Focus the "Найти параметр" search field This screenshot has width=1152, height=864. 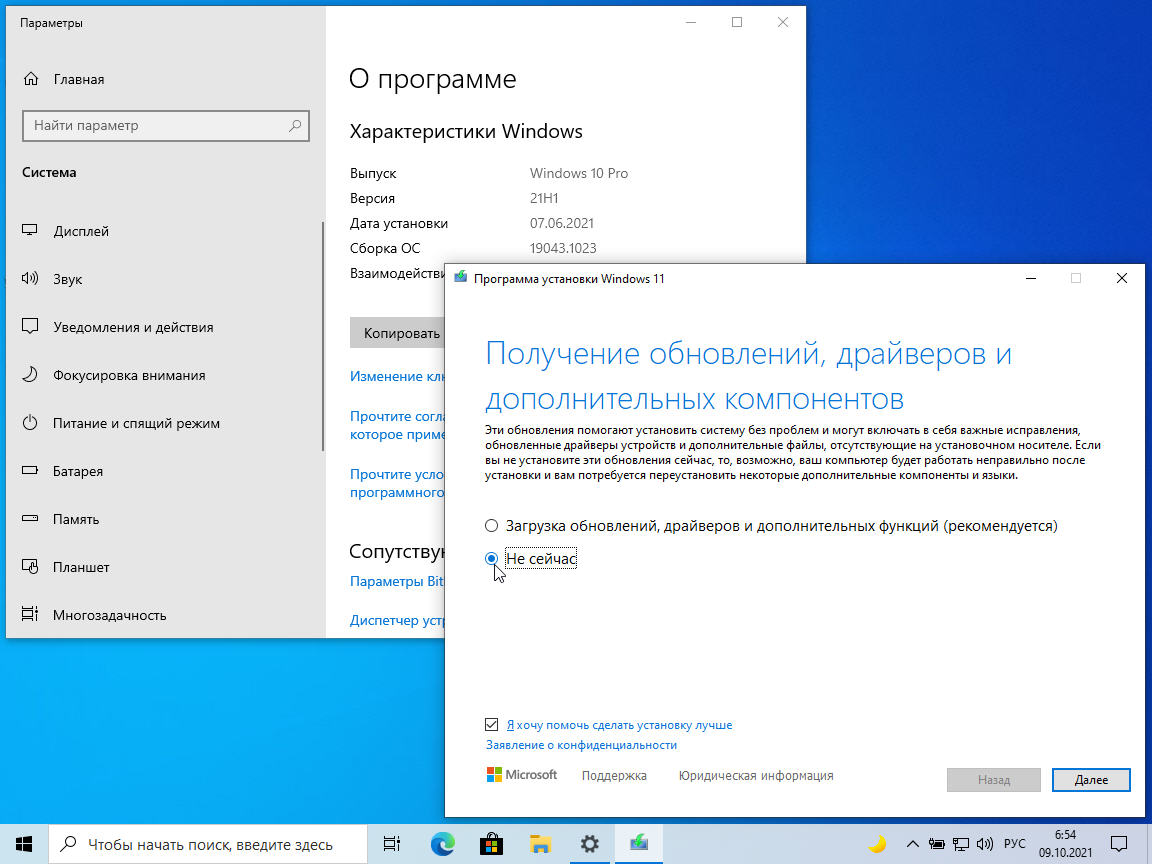(x=166, y=126)
